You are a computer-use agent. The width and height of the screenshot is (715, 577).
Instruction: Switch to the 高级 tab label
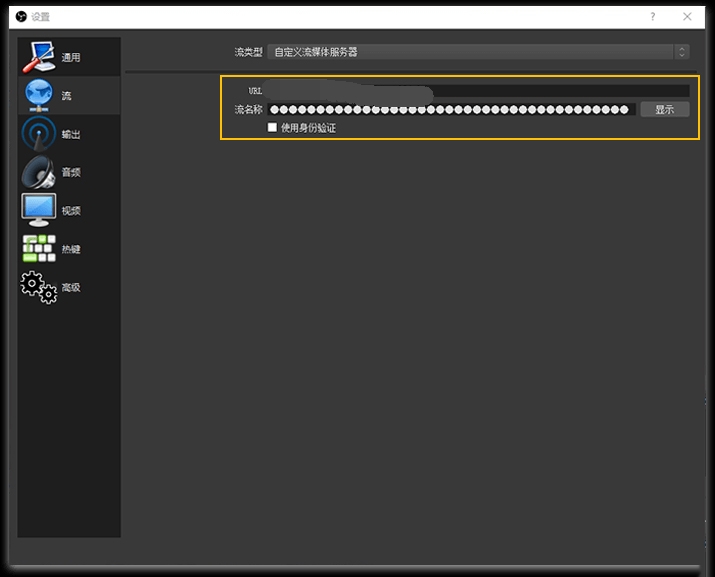(71, 287)
